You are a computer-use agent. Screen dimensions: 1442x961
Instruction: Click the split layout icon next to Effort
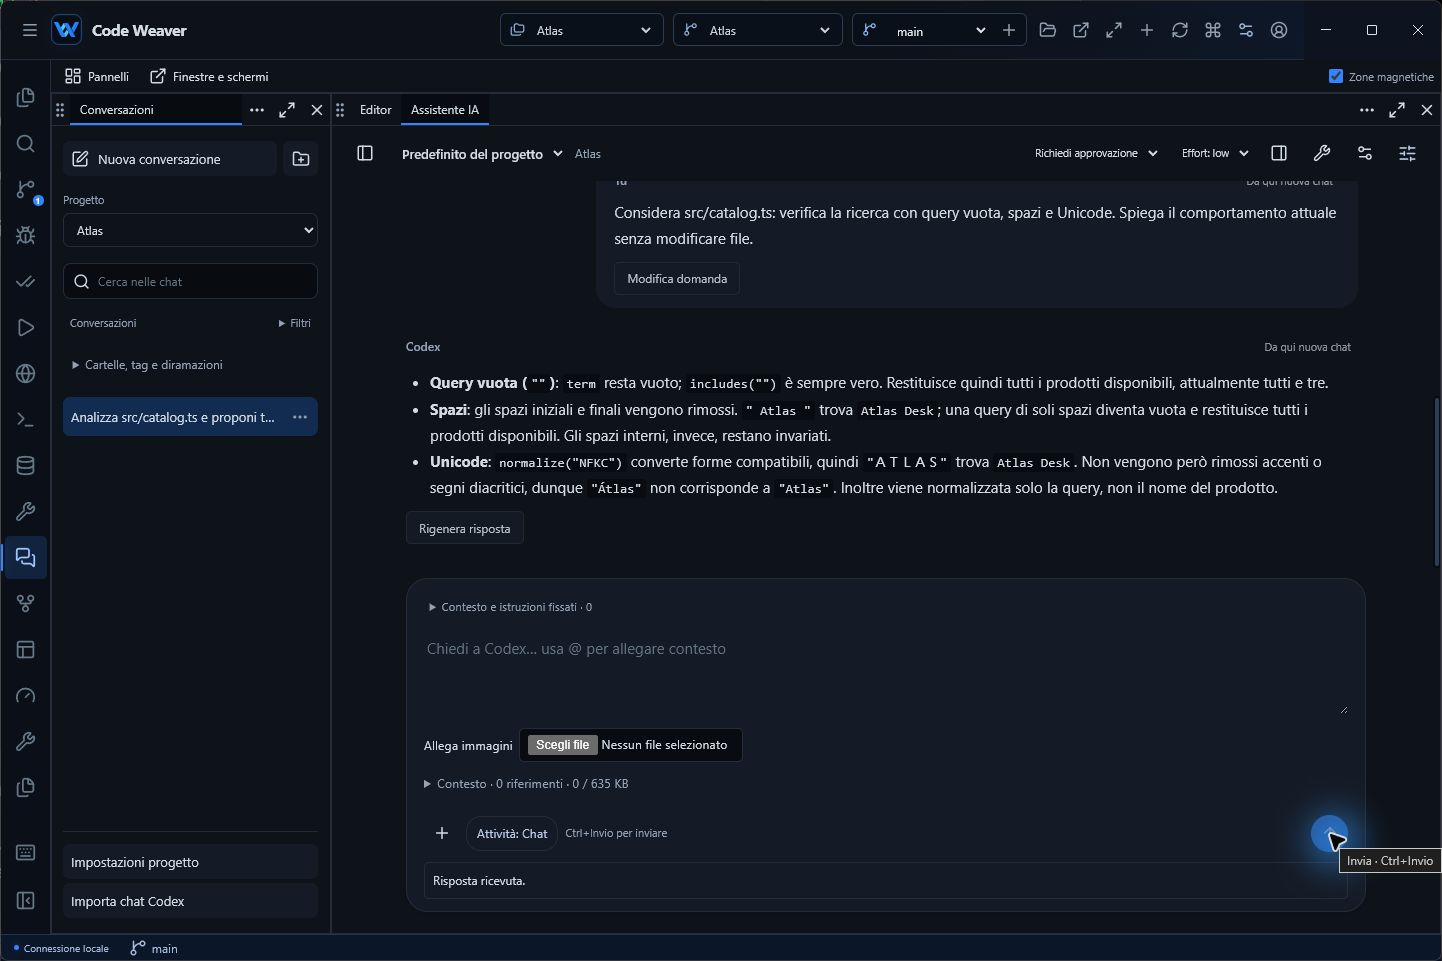click(1279, 153)
